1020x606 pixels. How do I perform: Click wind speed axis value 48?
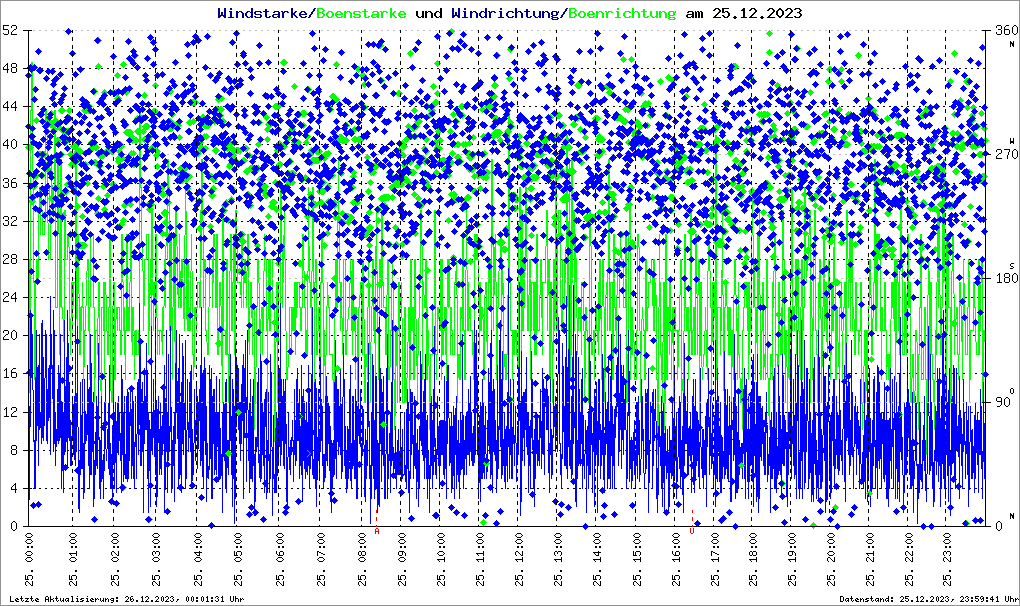[x=9, y=68]
